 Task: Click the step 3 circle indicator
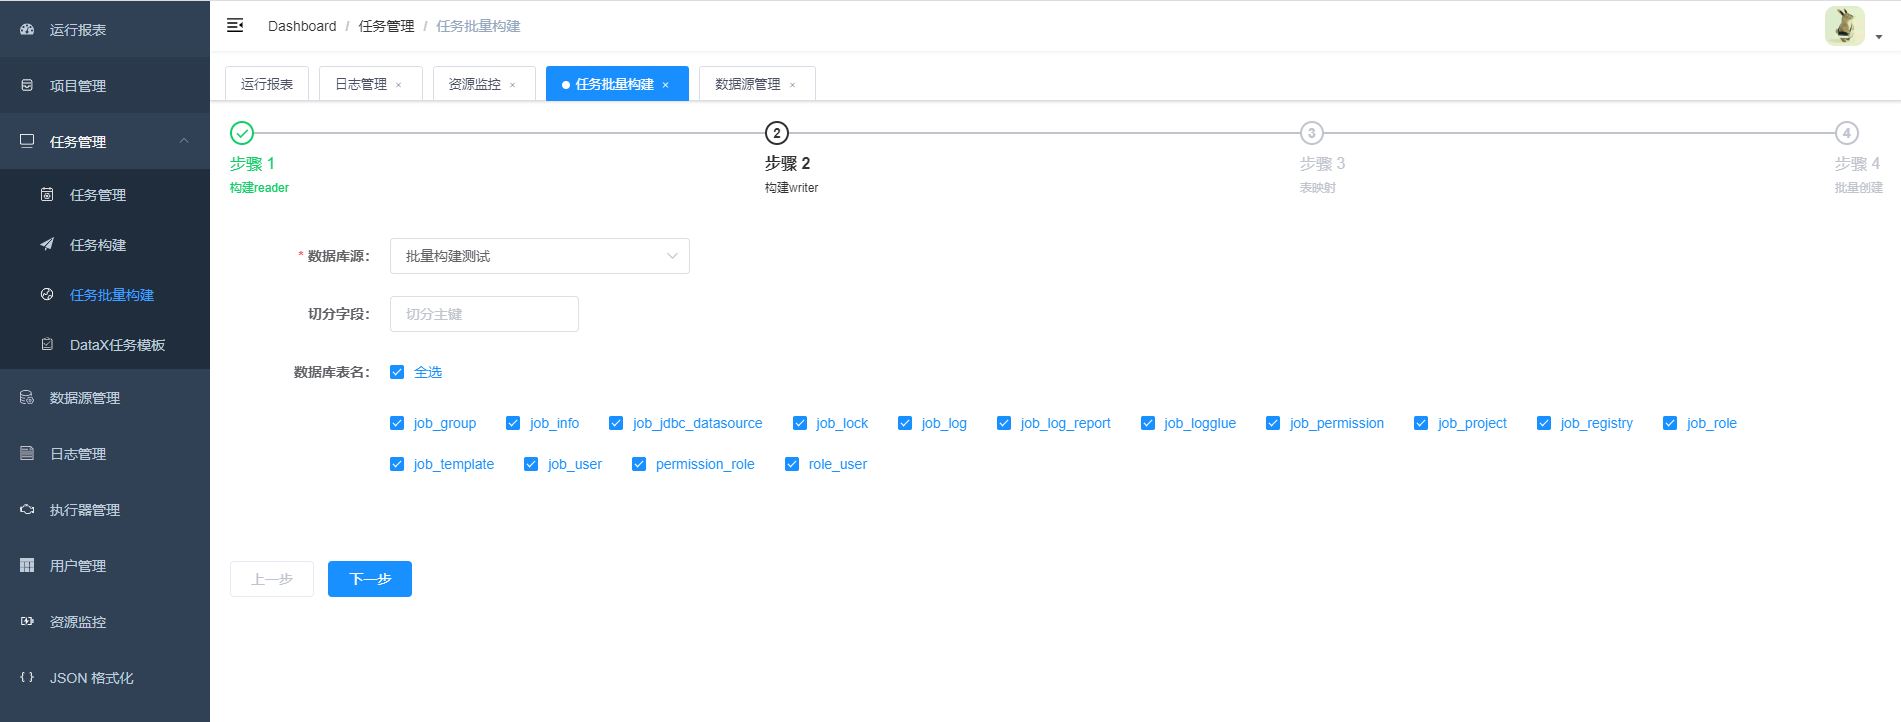pos(1312,133)
